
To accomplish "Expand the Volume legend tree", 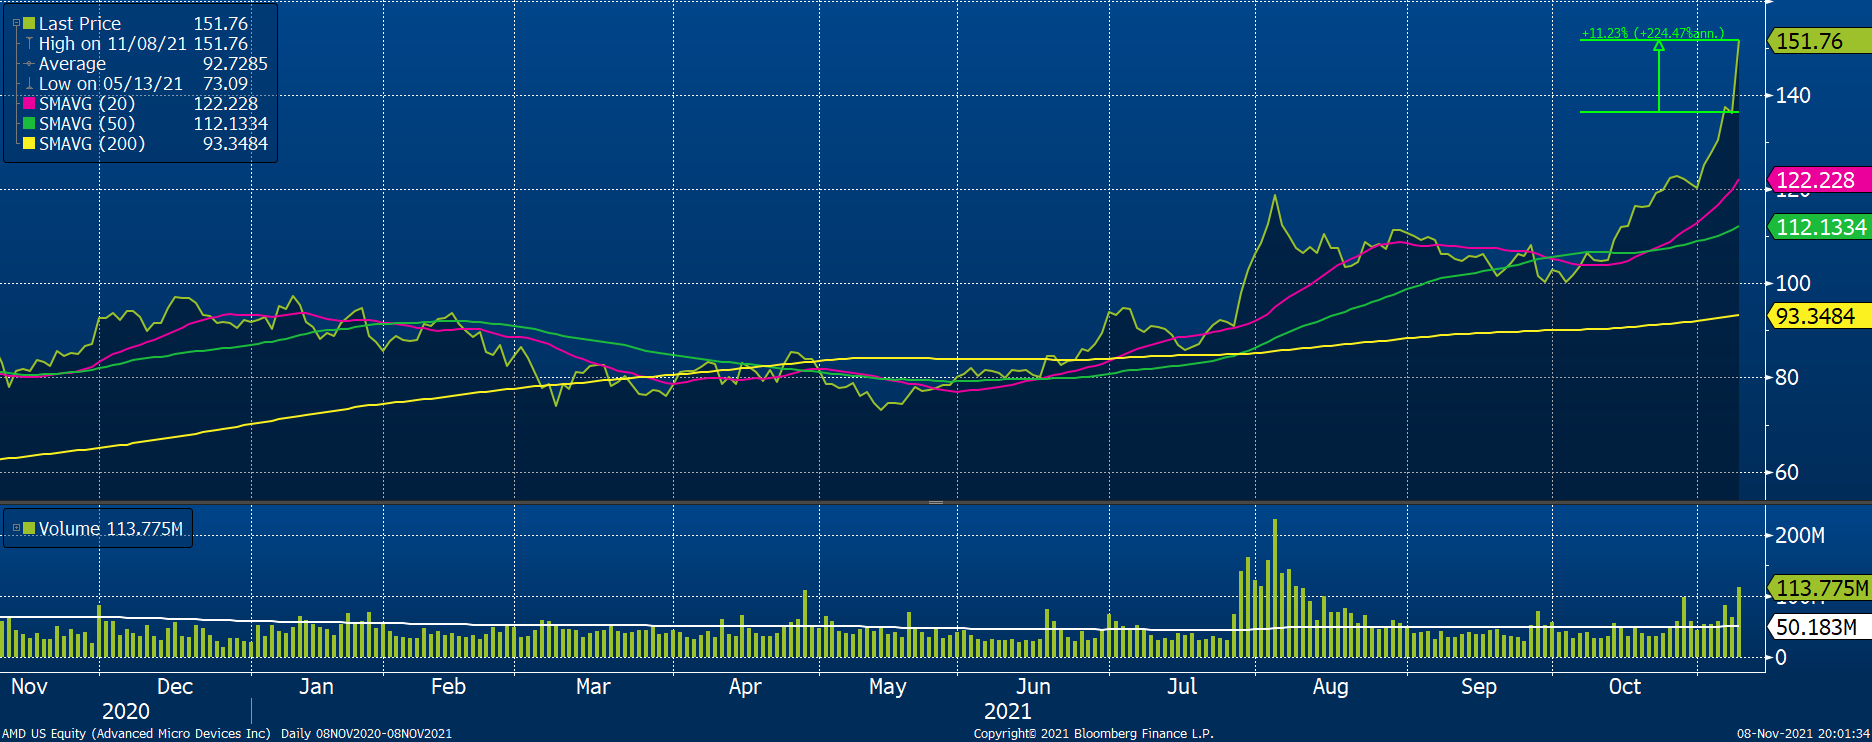I will pyautogui.click(x=16, y=528).
